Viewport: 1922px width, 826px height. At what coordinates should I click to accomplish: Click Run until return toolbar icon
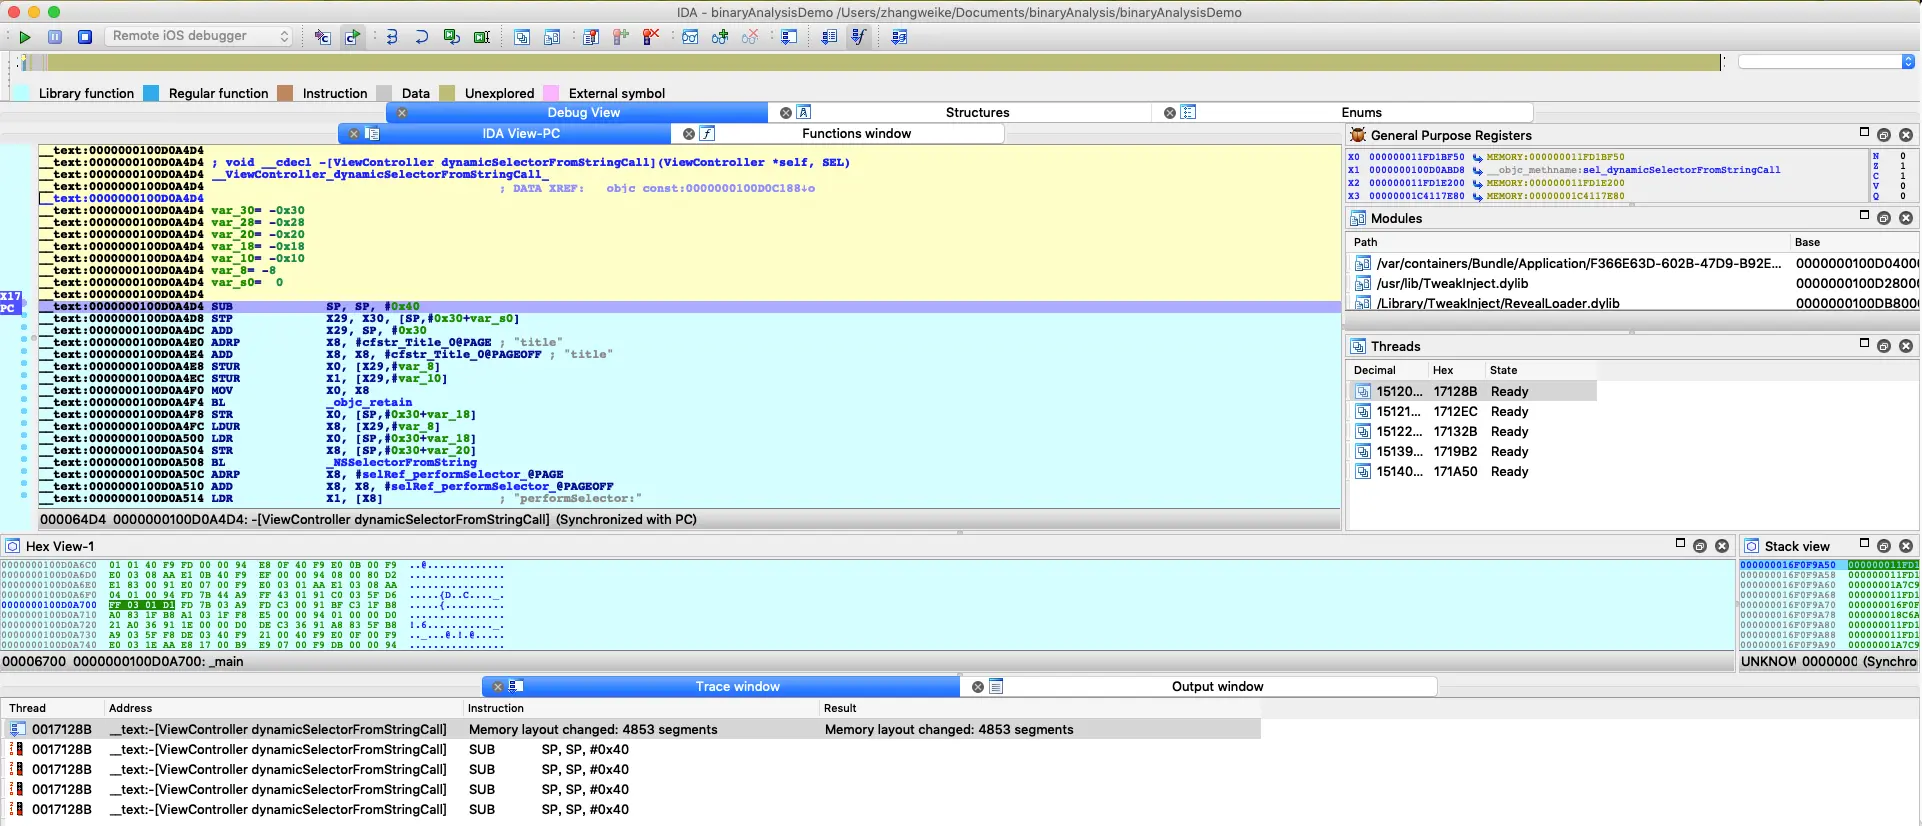click(x=452, y=37)
